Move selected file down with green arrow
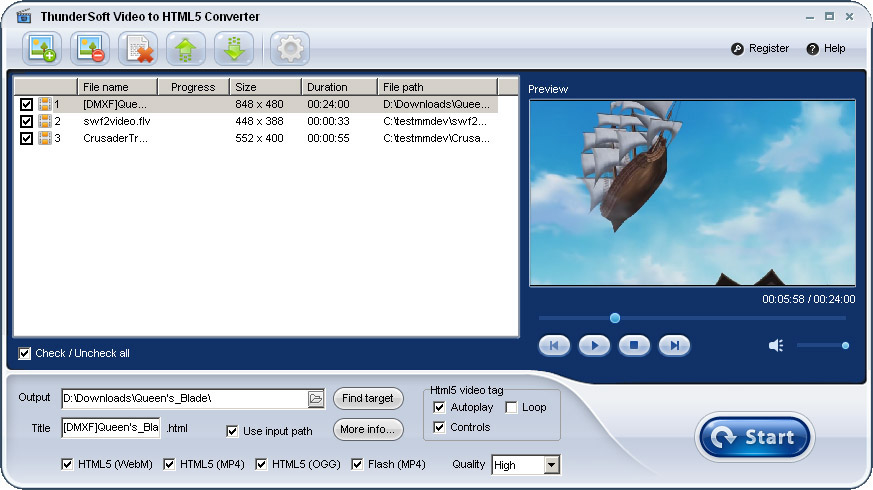The width and height of the screenshot is (873, 490). [x=234, y=47]
